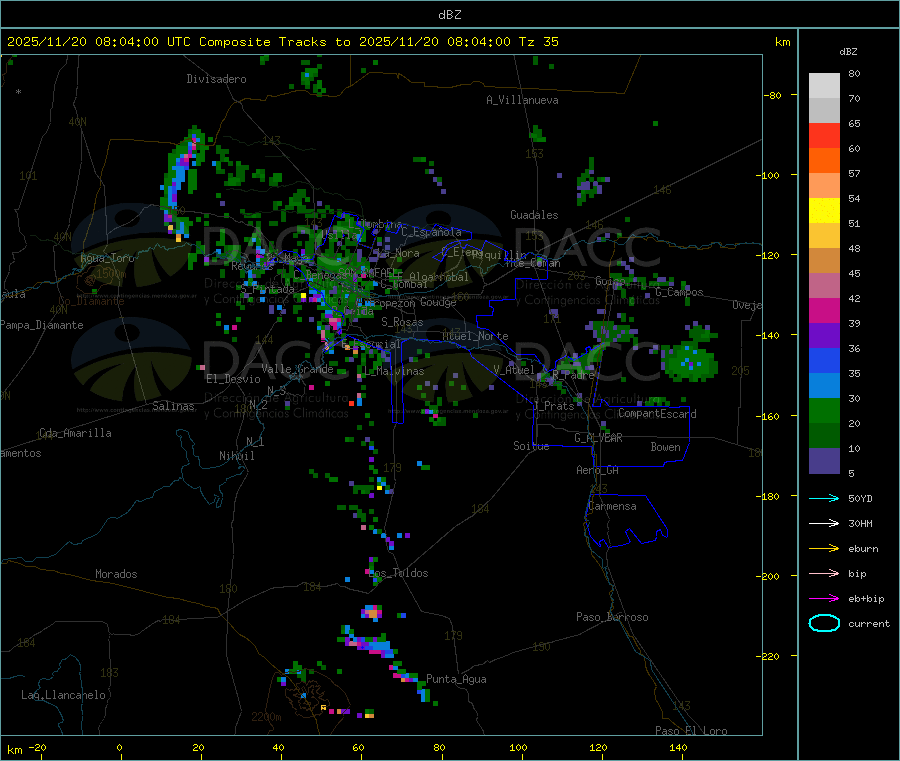Click the 'Lag.Llancanelo' map label
The width and height of the screenshot is (900, 761).
click(63, 695)
